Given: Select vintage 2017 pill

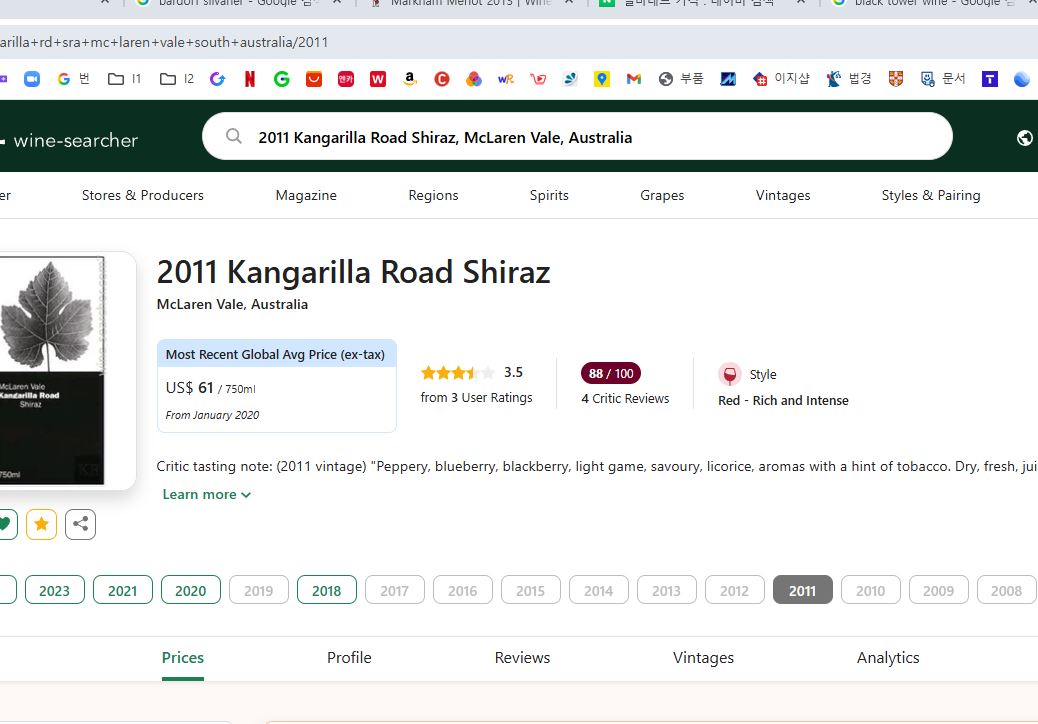Looking at the screenshot, I should pos(395,590).
